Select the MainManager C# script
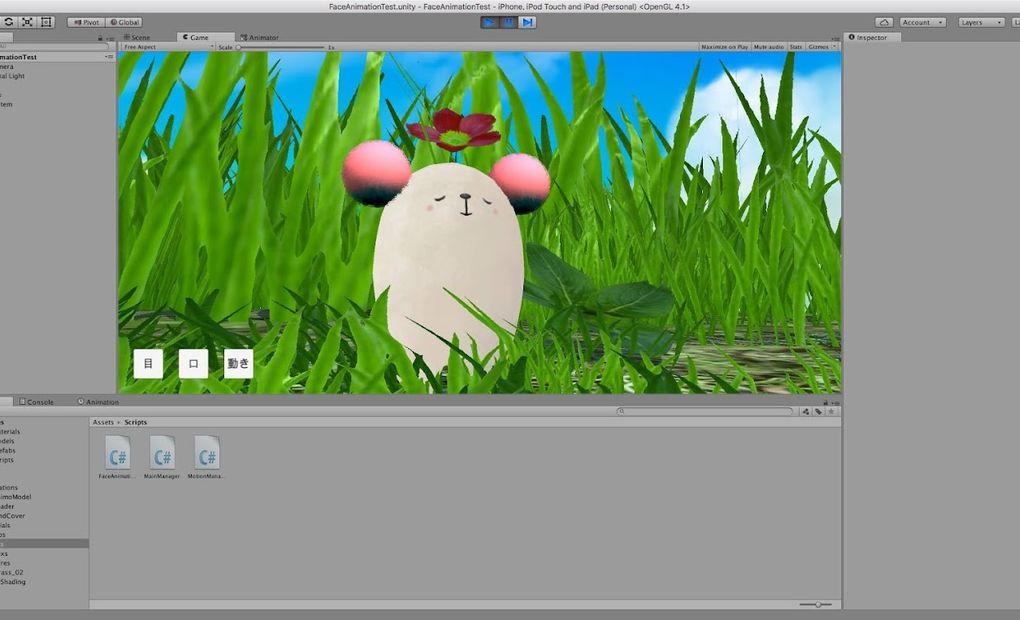 (x=162, y=458)
